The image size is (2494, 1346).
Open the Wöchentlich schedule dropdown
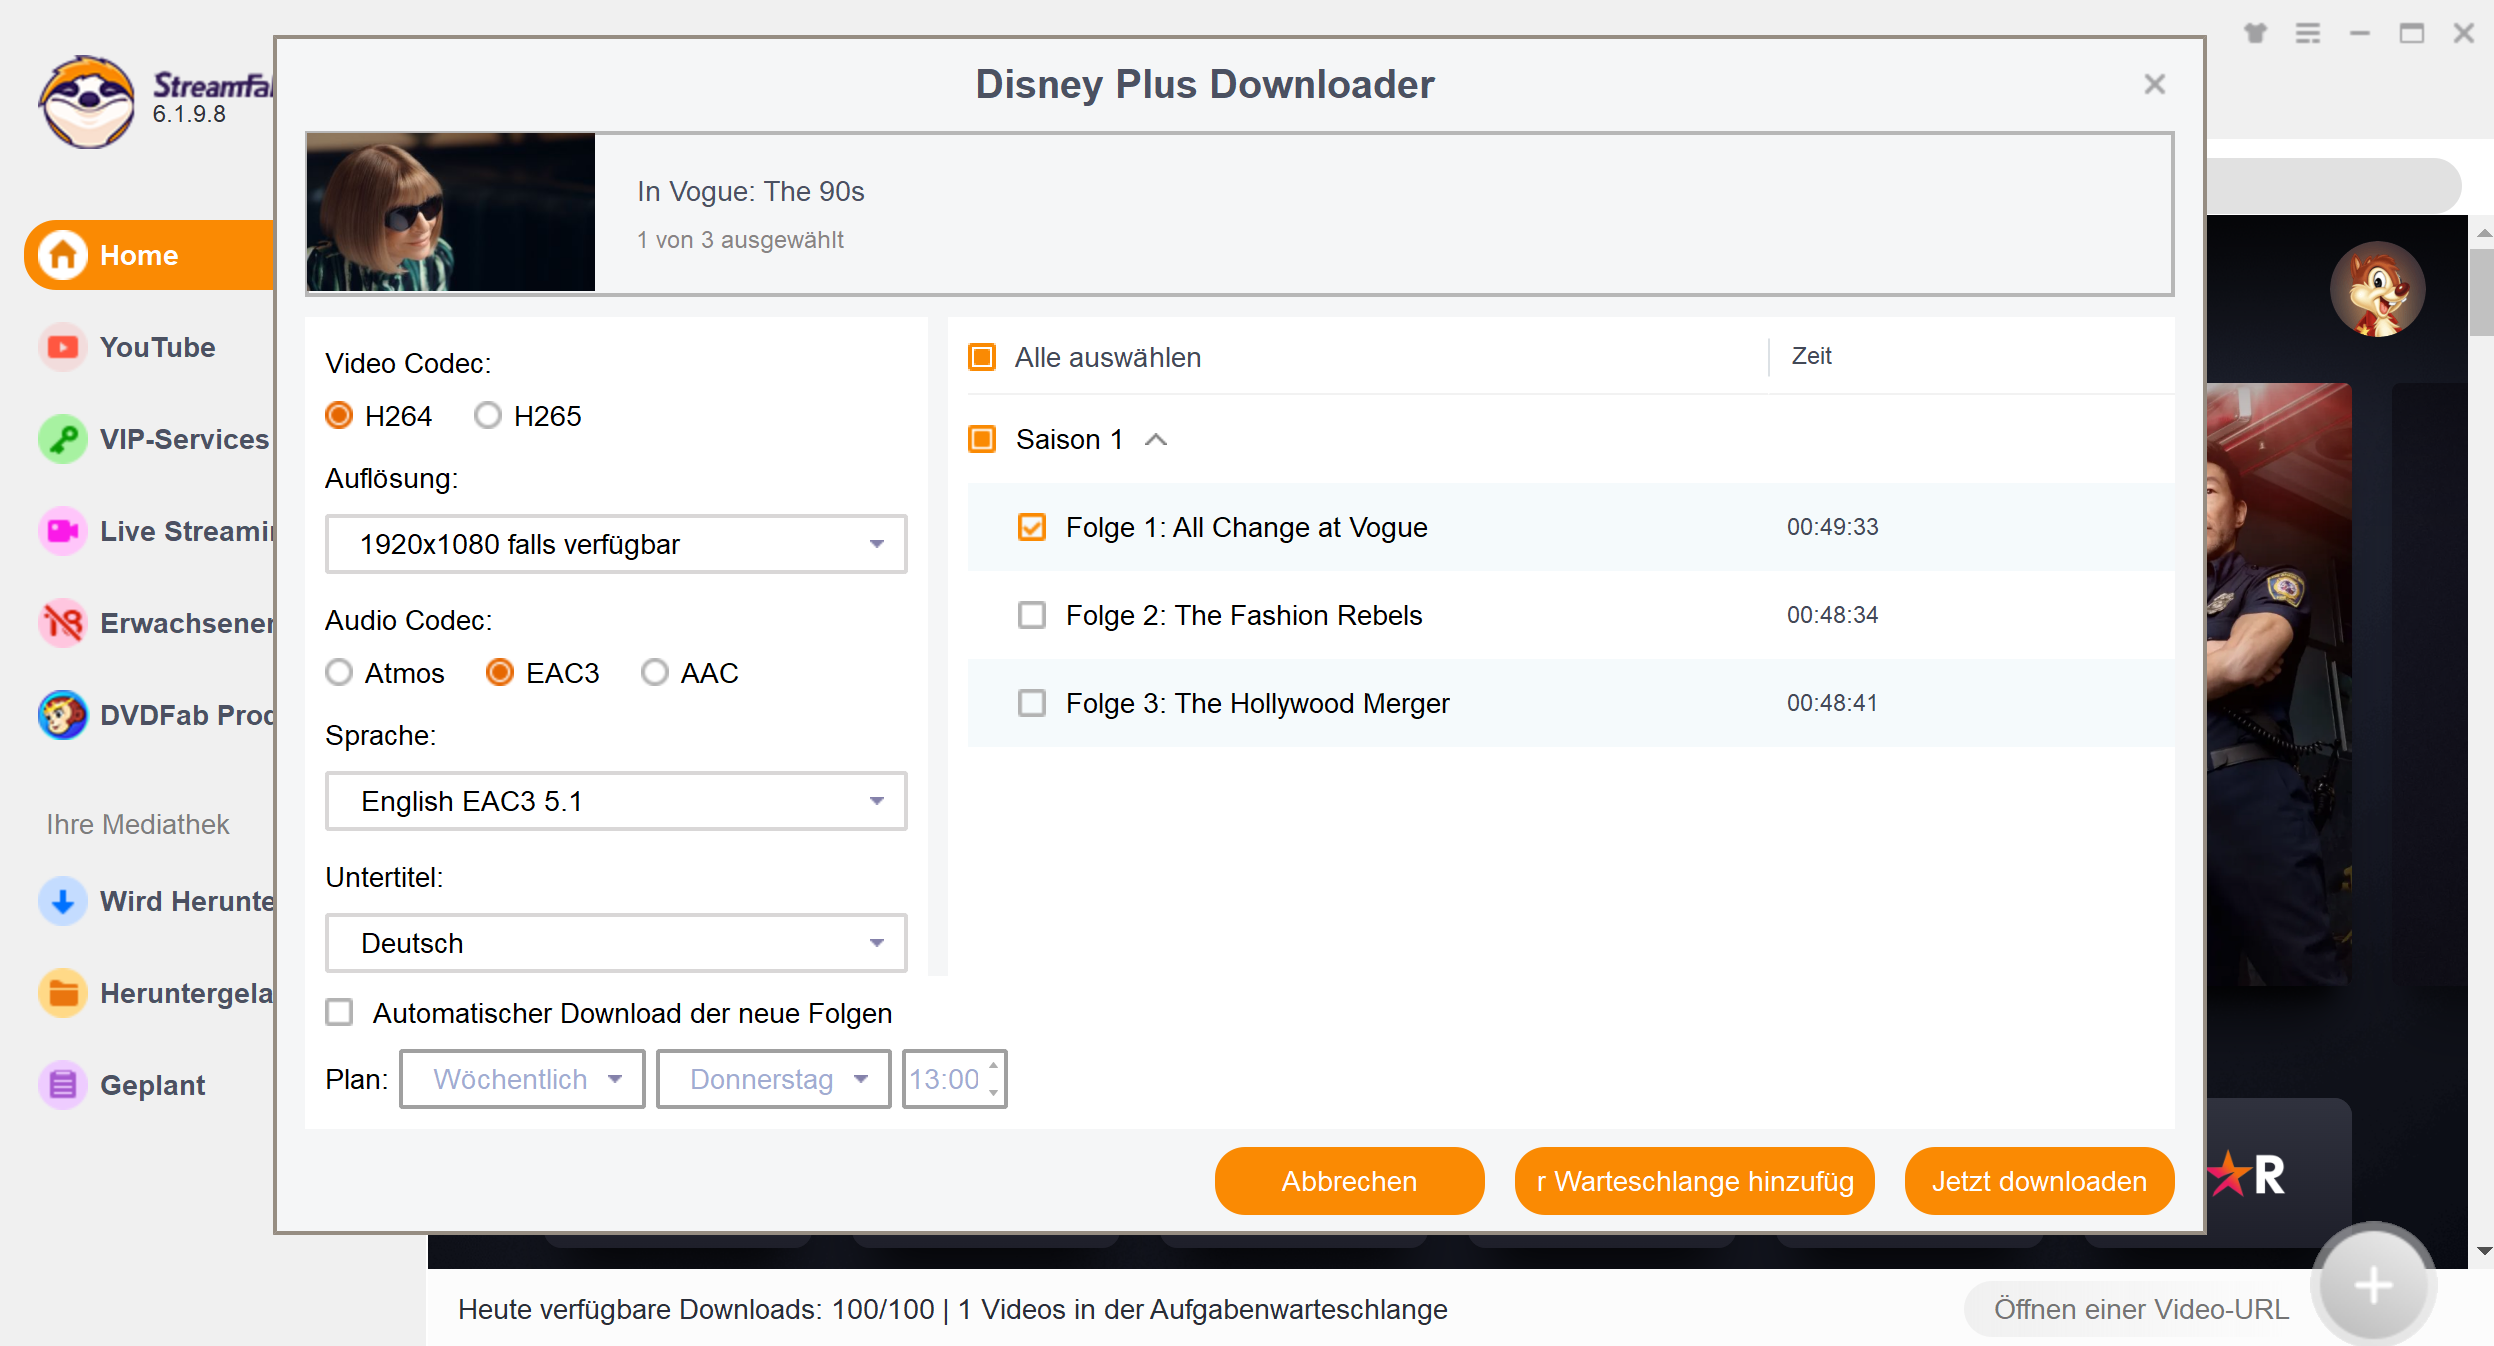[x=522, y=1079]
